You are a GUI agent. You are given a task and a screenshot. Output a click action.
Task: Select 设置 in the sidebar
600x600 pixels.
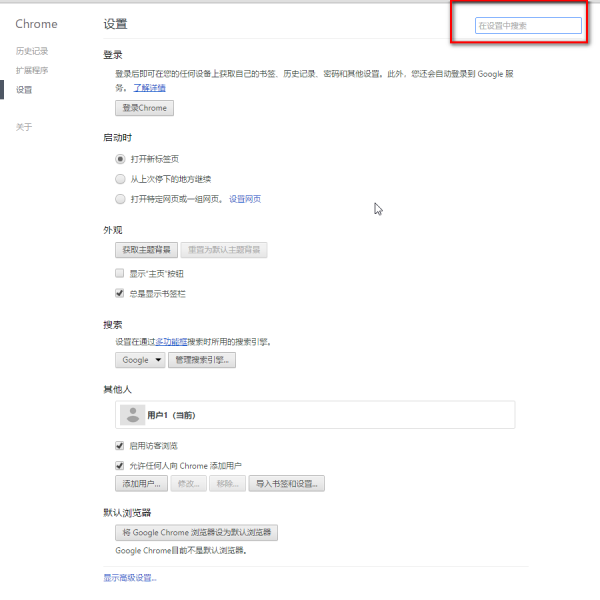point(24,90)
